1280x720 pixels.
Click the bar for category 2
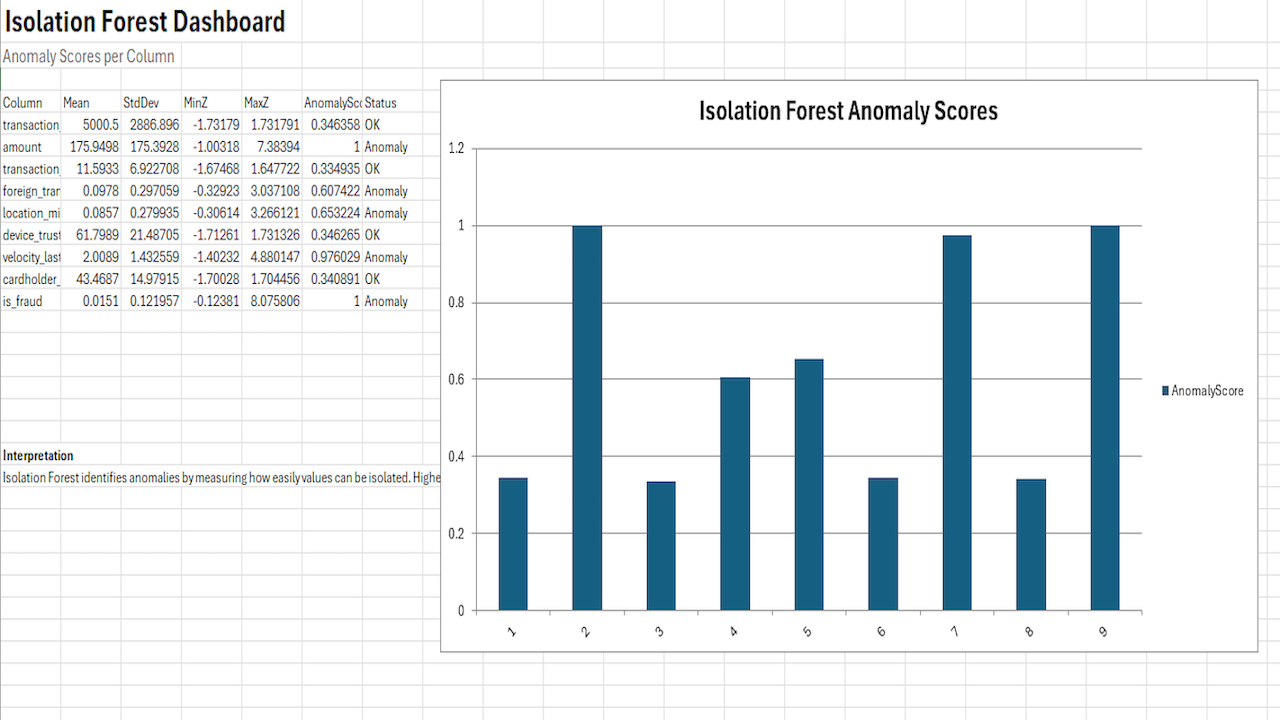point(587,418)
